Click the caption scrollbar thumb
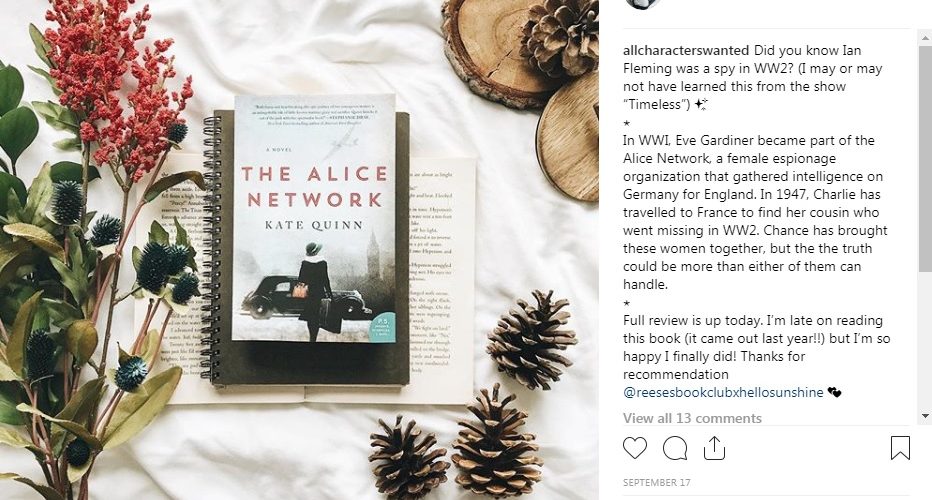The image size is (932, 500). point(925,159)
